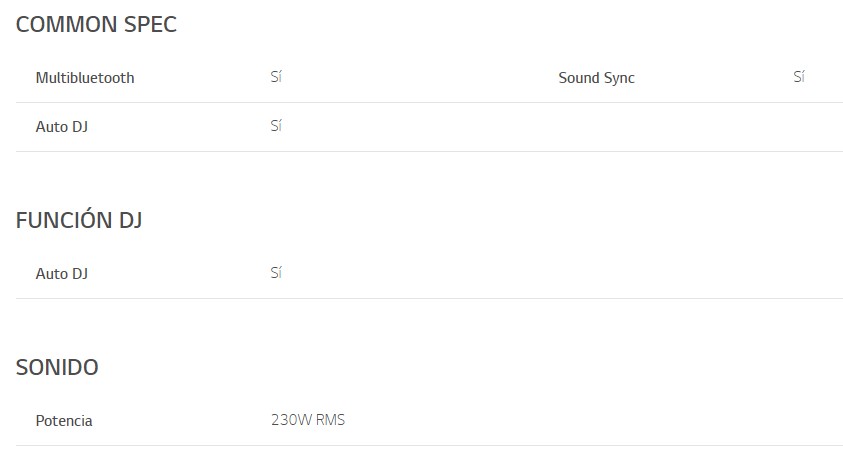Select the Sound Sync spec label
Viewport: 843px width, 458px height.
[x=596, y=78]
